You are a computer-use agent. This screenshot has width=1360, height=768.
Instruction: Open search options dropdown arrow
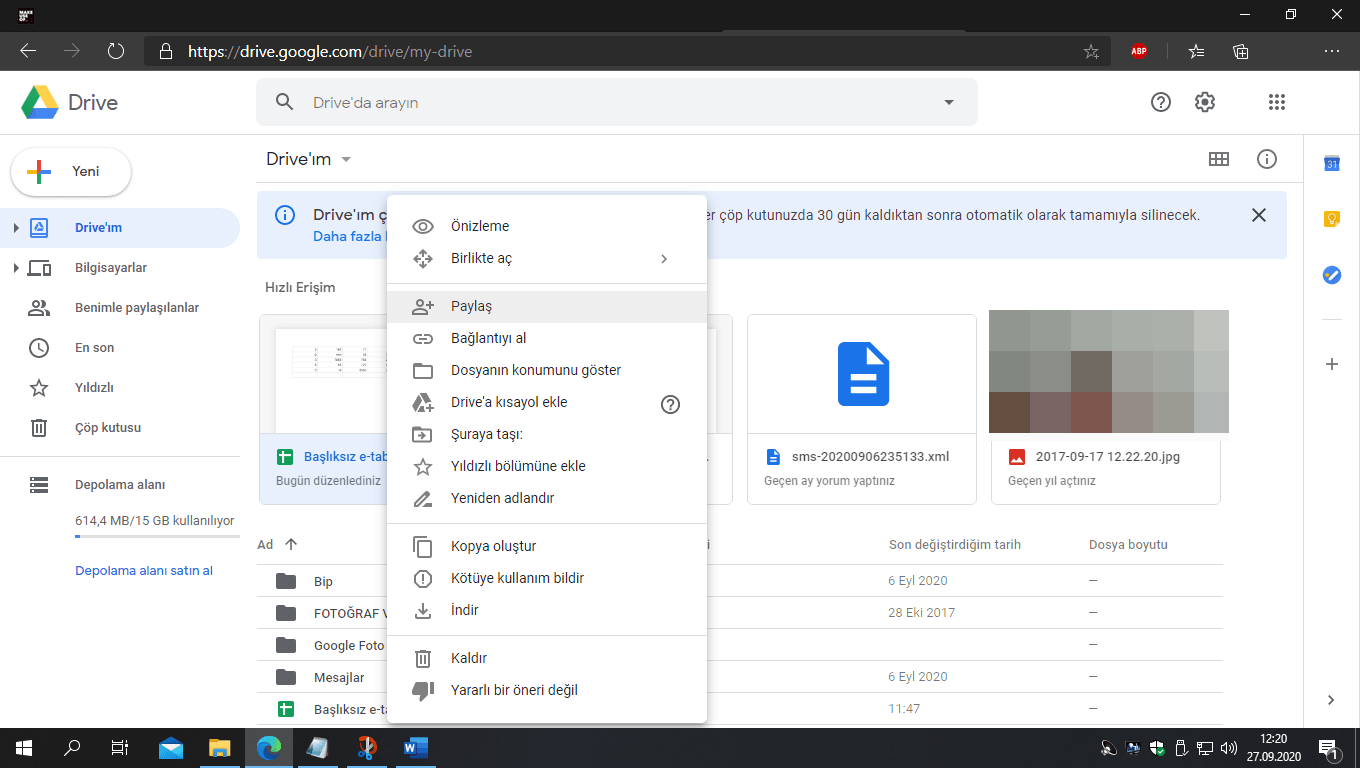point(948,102)
